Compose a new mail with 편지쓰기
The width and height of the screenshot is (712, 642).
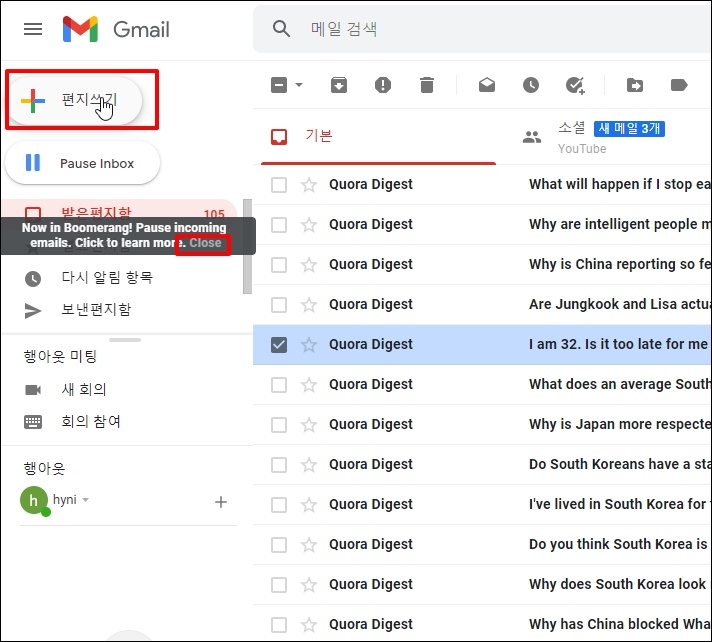pos(75,100)
